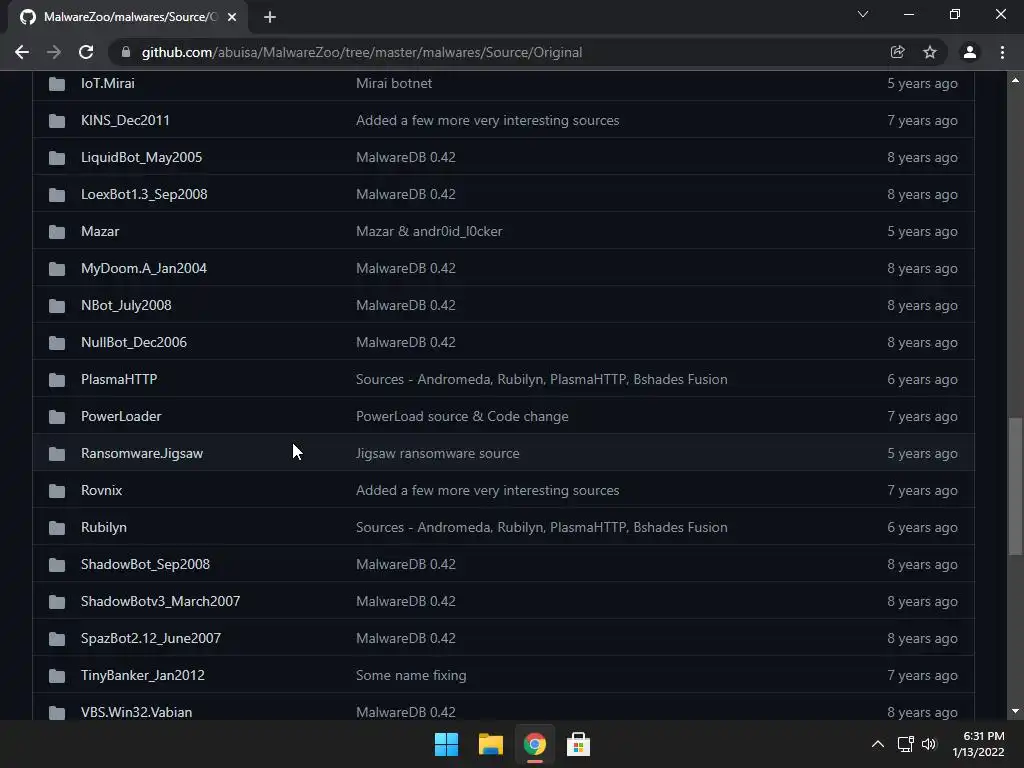
Task: Open the IoT.Mirai folder icon
Action: coord(57,84)
